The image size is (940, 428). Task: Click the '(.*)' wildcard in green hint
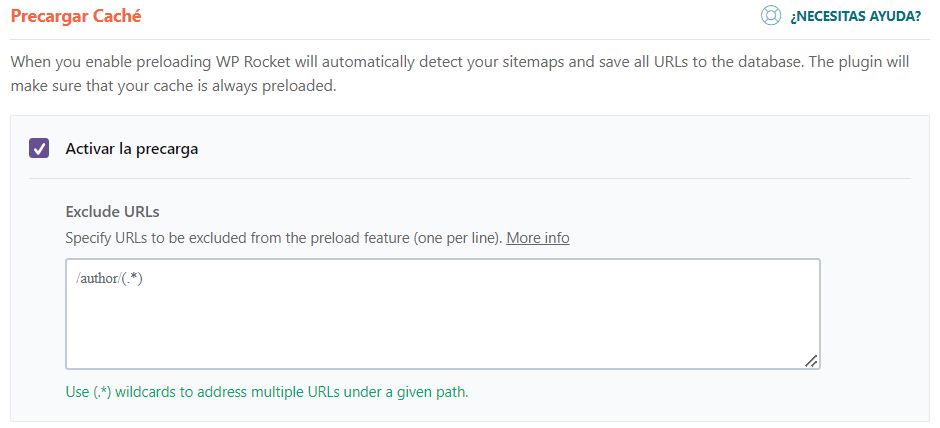[x=102, y=391]
